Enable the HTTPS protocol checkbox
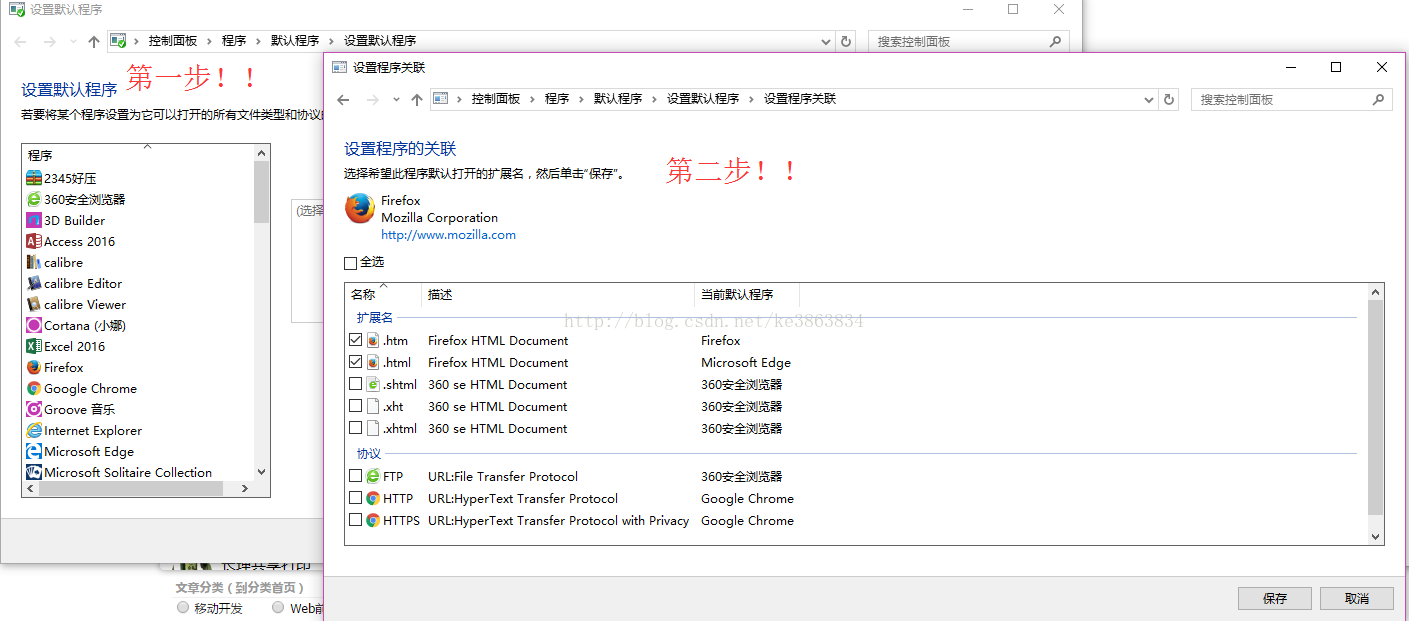This screenshot has height=621, width=1409. click(x=355, y=520)
